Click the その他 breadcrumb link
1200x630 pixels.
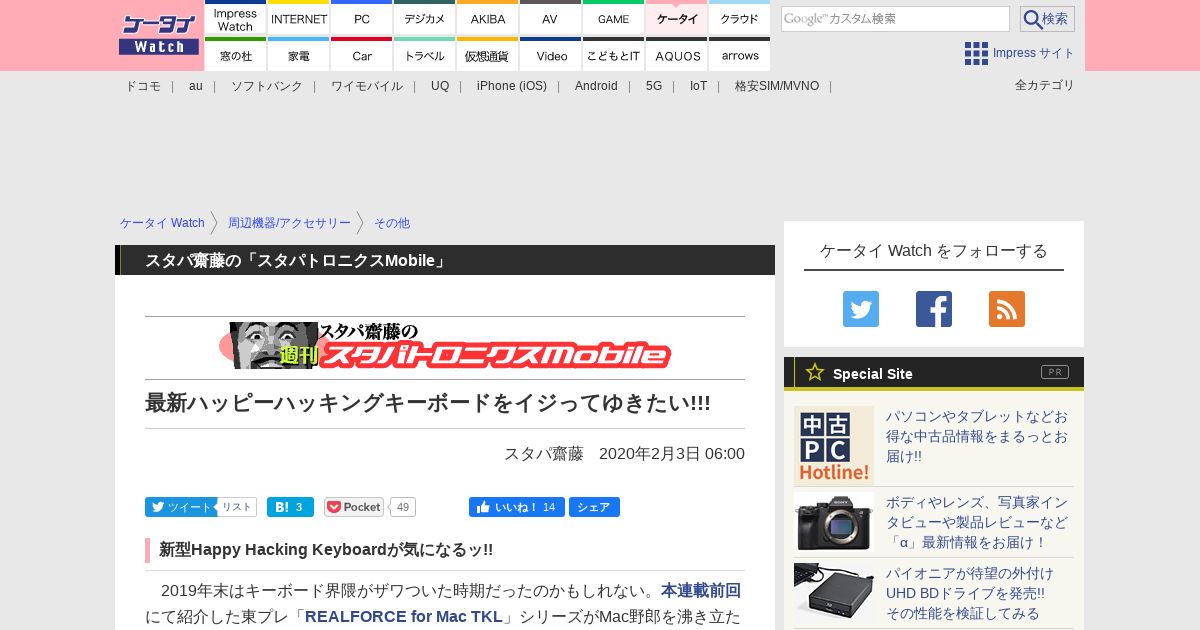(x=392, y=223)
